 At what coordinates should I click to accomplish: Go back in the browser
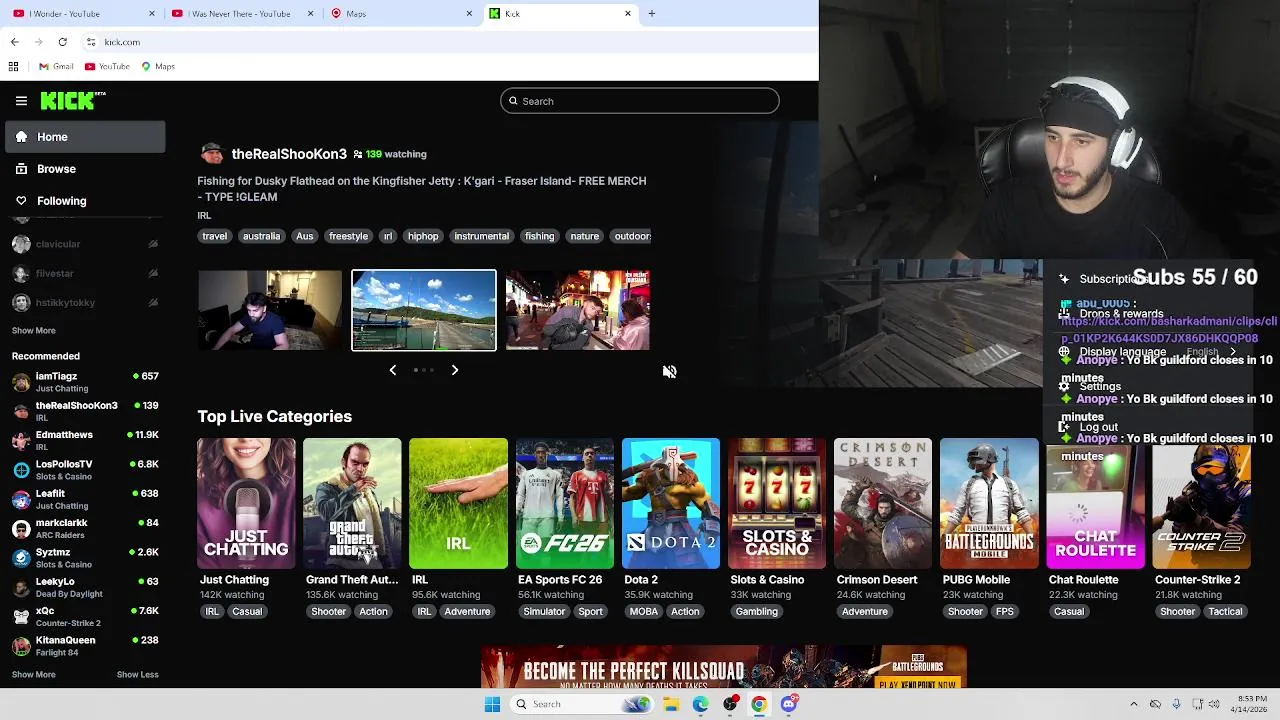pos(14,42)
